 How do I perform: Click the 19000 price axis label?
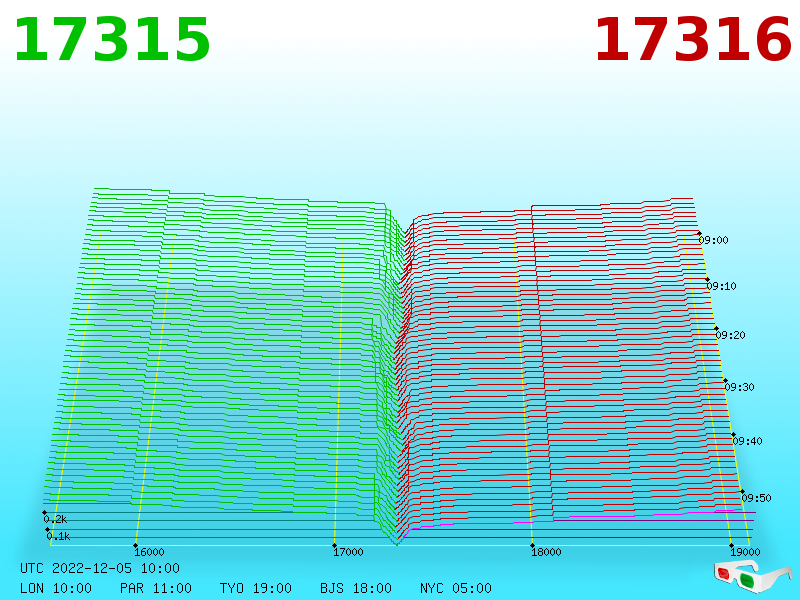pos(745,552)
